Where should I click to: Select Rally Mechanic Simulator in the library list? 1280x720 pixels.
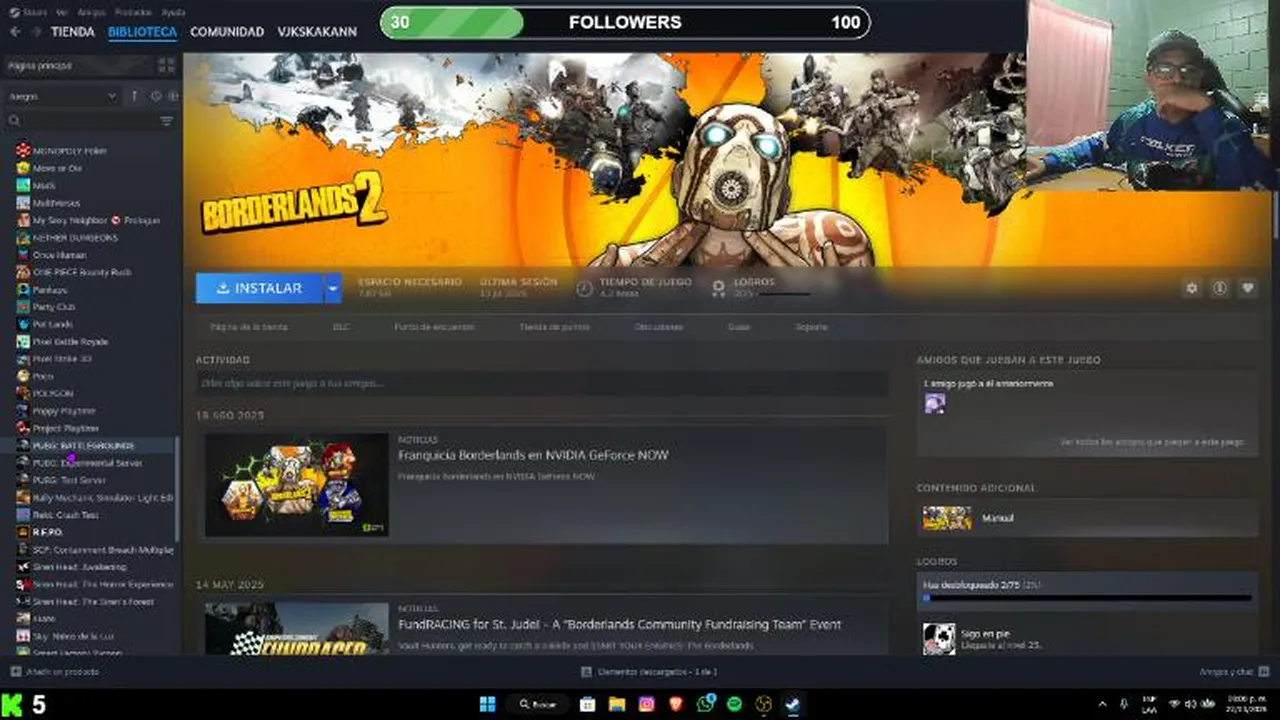94,498
